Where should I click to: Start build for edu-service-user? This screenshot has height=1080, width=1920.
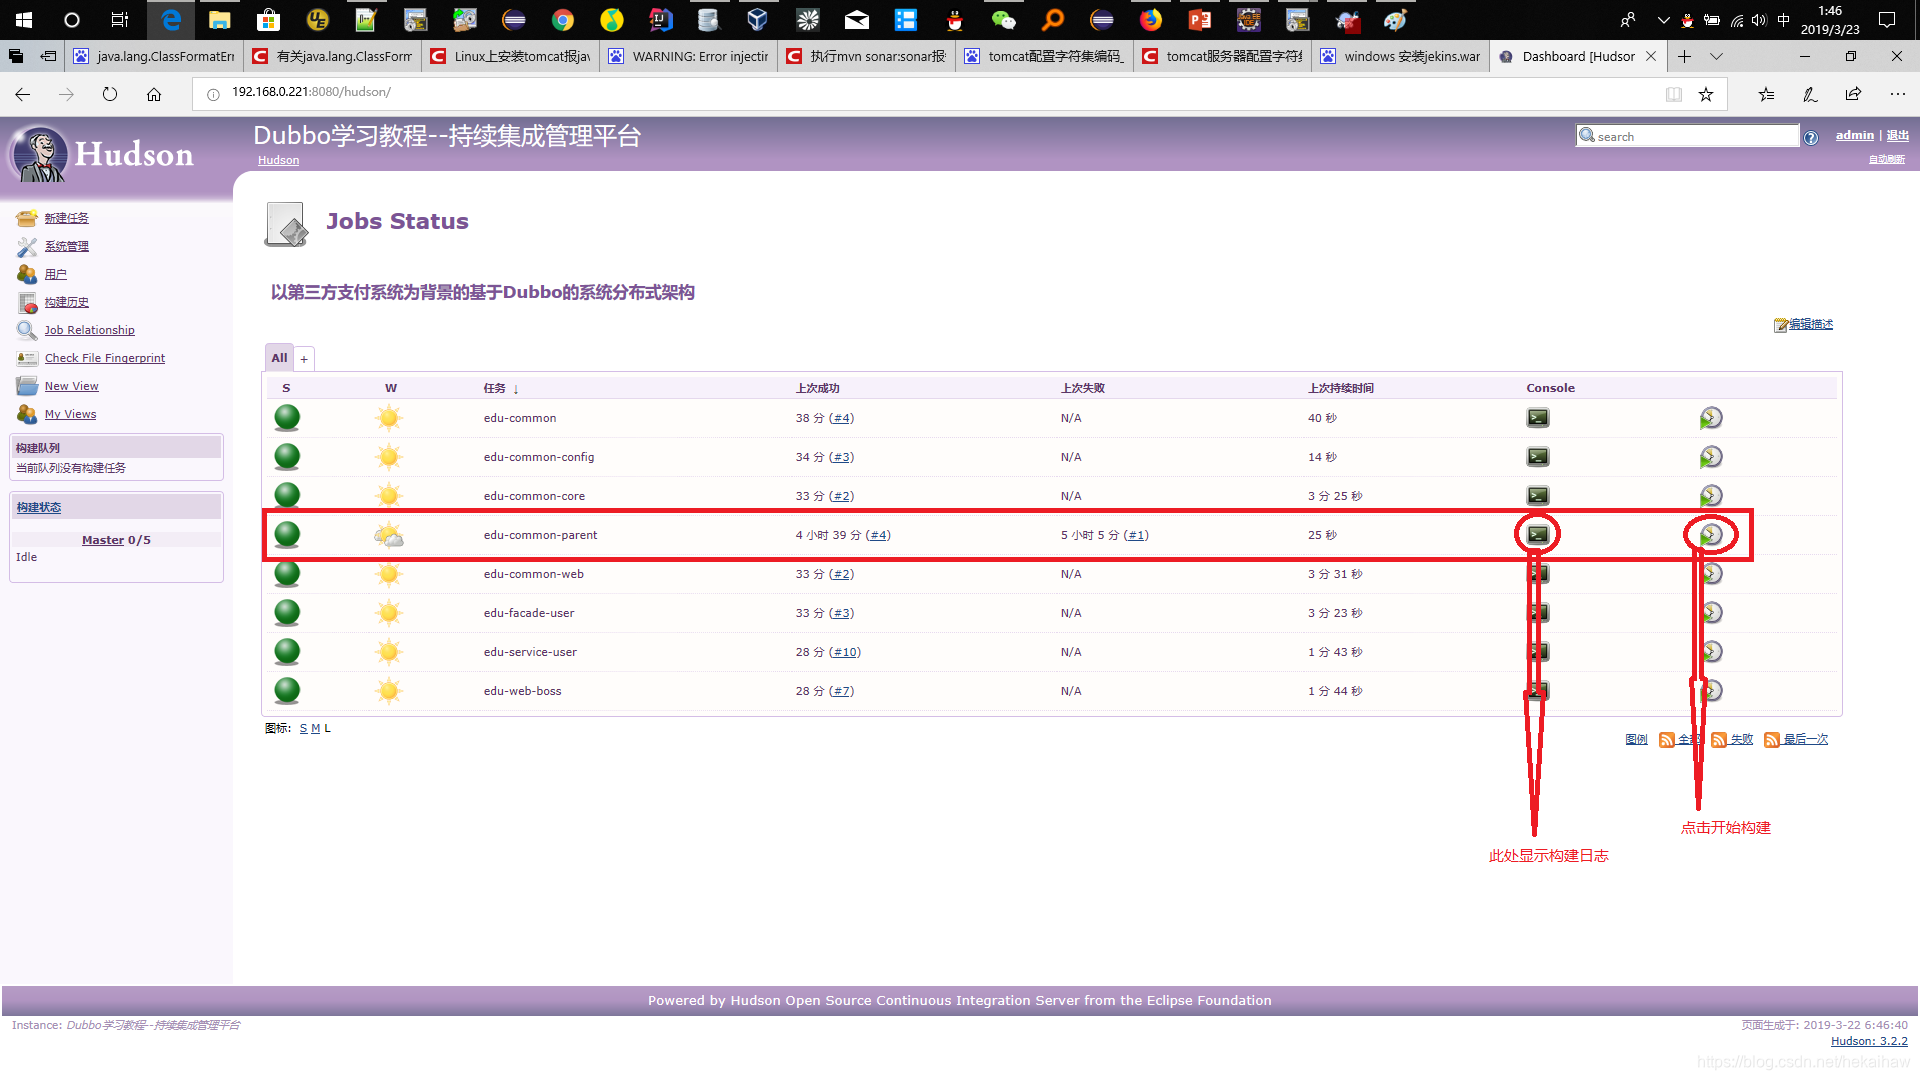click(x=1712, y=652)
